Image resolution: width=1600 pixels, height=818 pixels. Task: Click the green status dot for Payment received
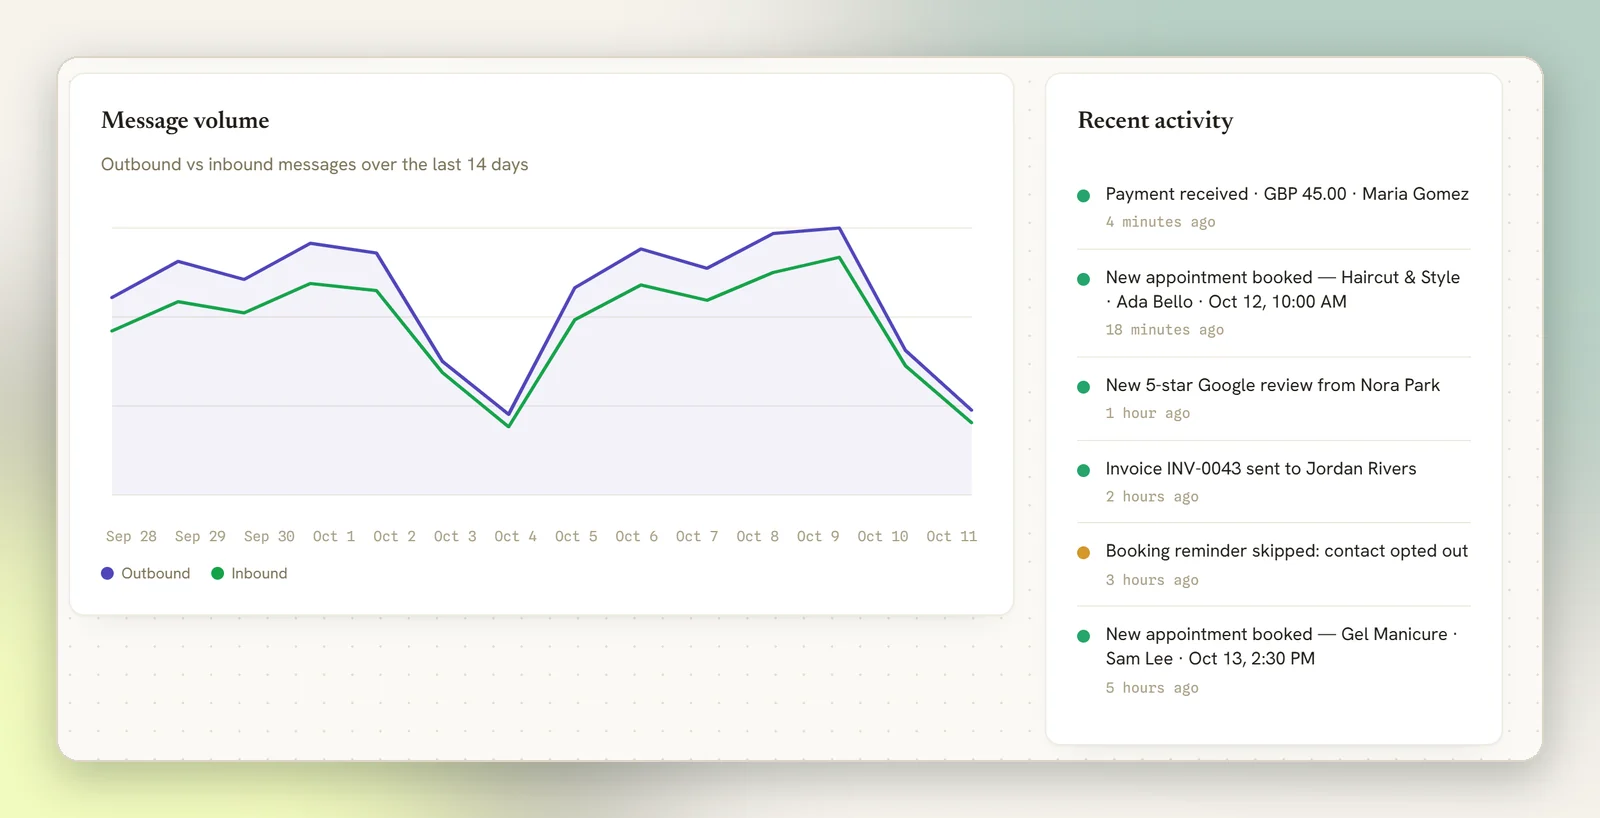(x=1083, y=196)
